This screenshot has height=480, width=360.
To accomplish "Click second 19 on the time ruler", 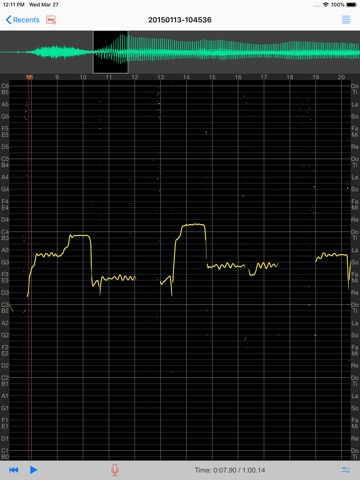I will [x=315, y=77].
